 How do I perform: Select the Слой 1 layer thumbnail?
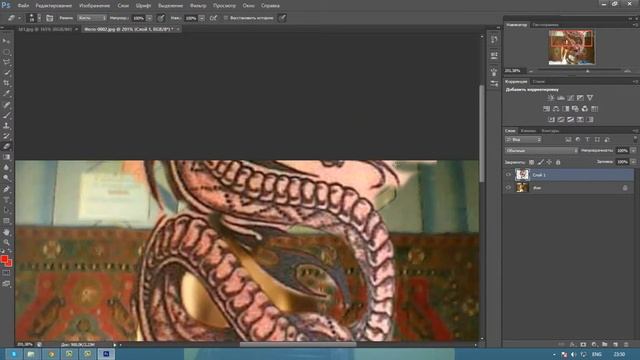(522, 175)
